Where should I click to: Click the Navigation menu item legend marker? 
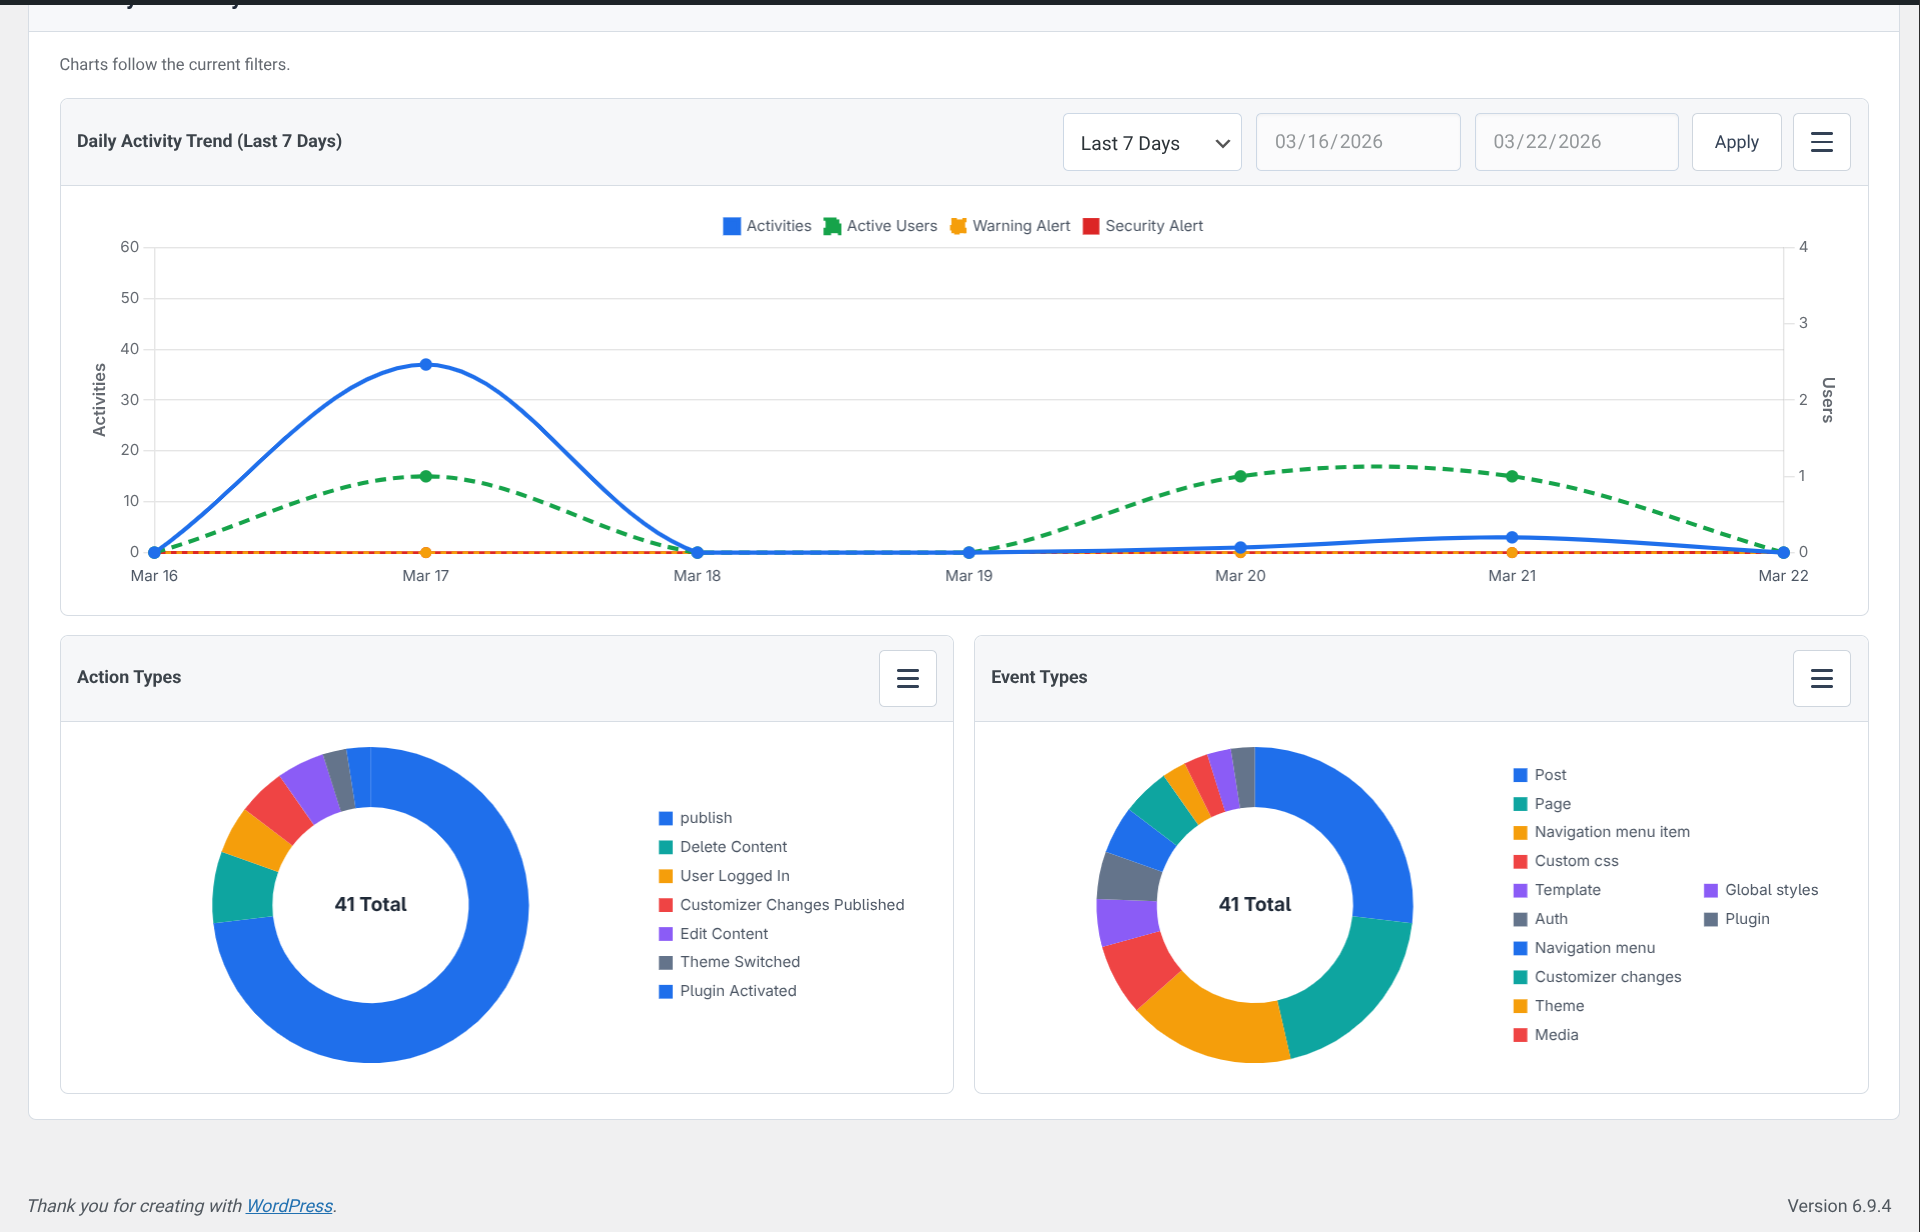tap(1520, 832)
